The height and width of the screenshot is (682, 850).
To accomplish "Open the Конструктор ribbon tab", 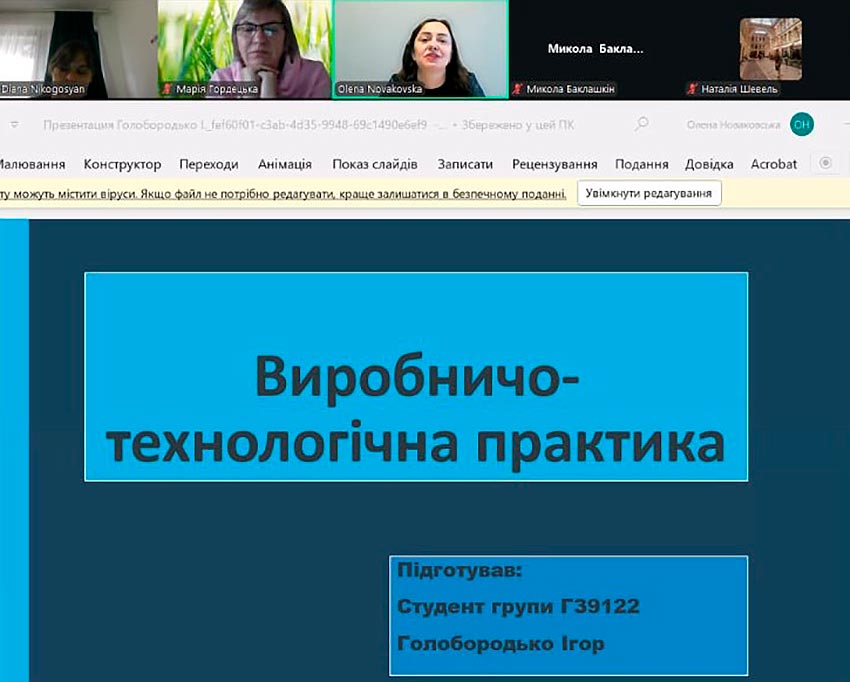I will (x=122, y=164).
